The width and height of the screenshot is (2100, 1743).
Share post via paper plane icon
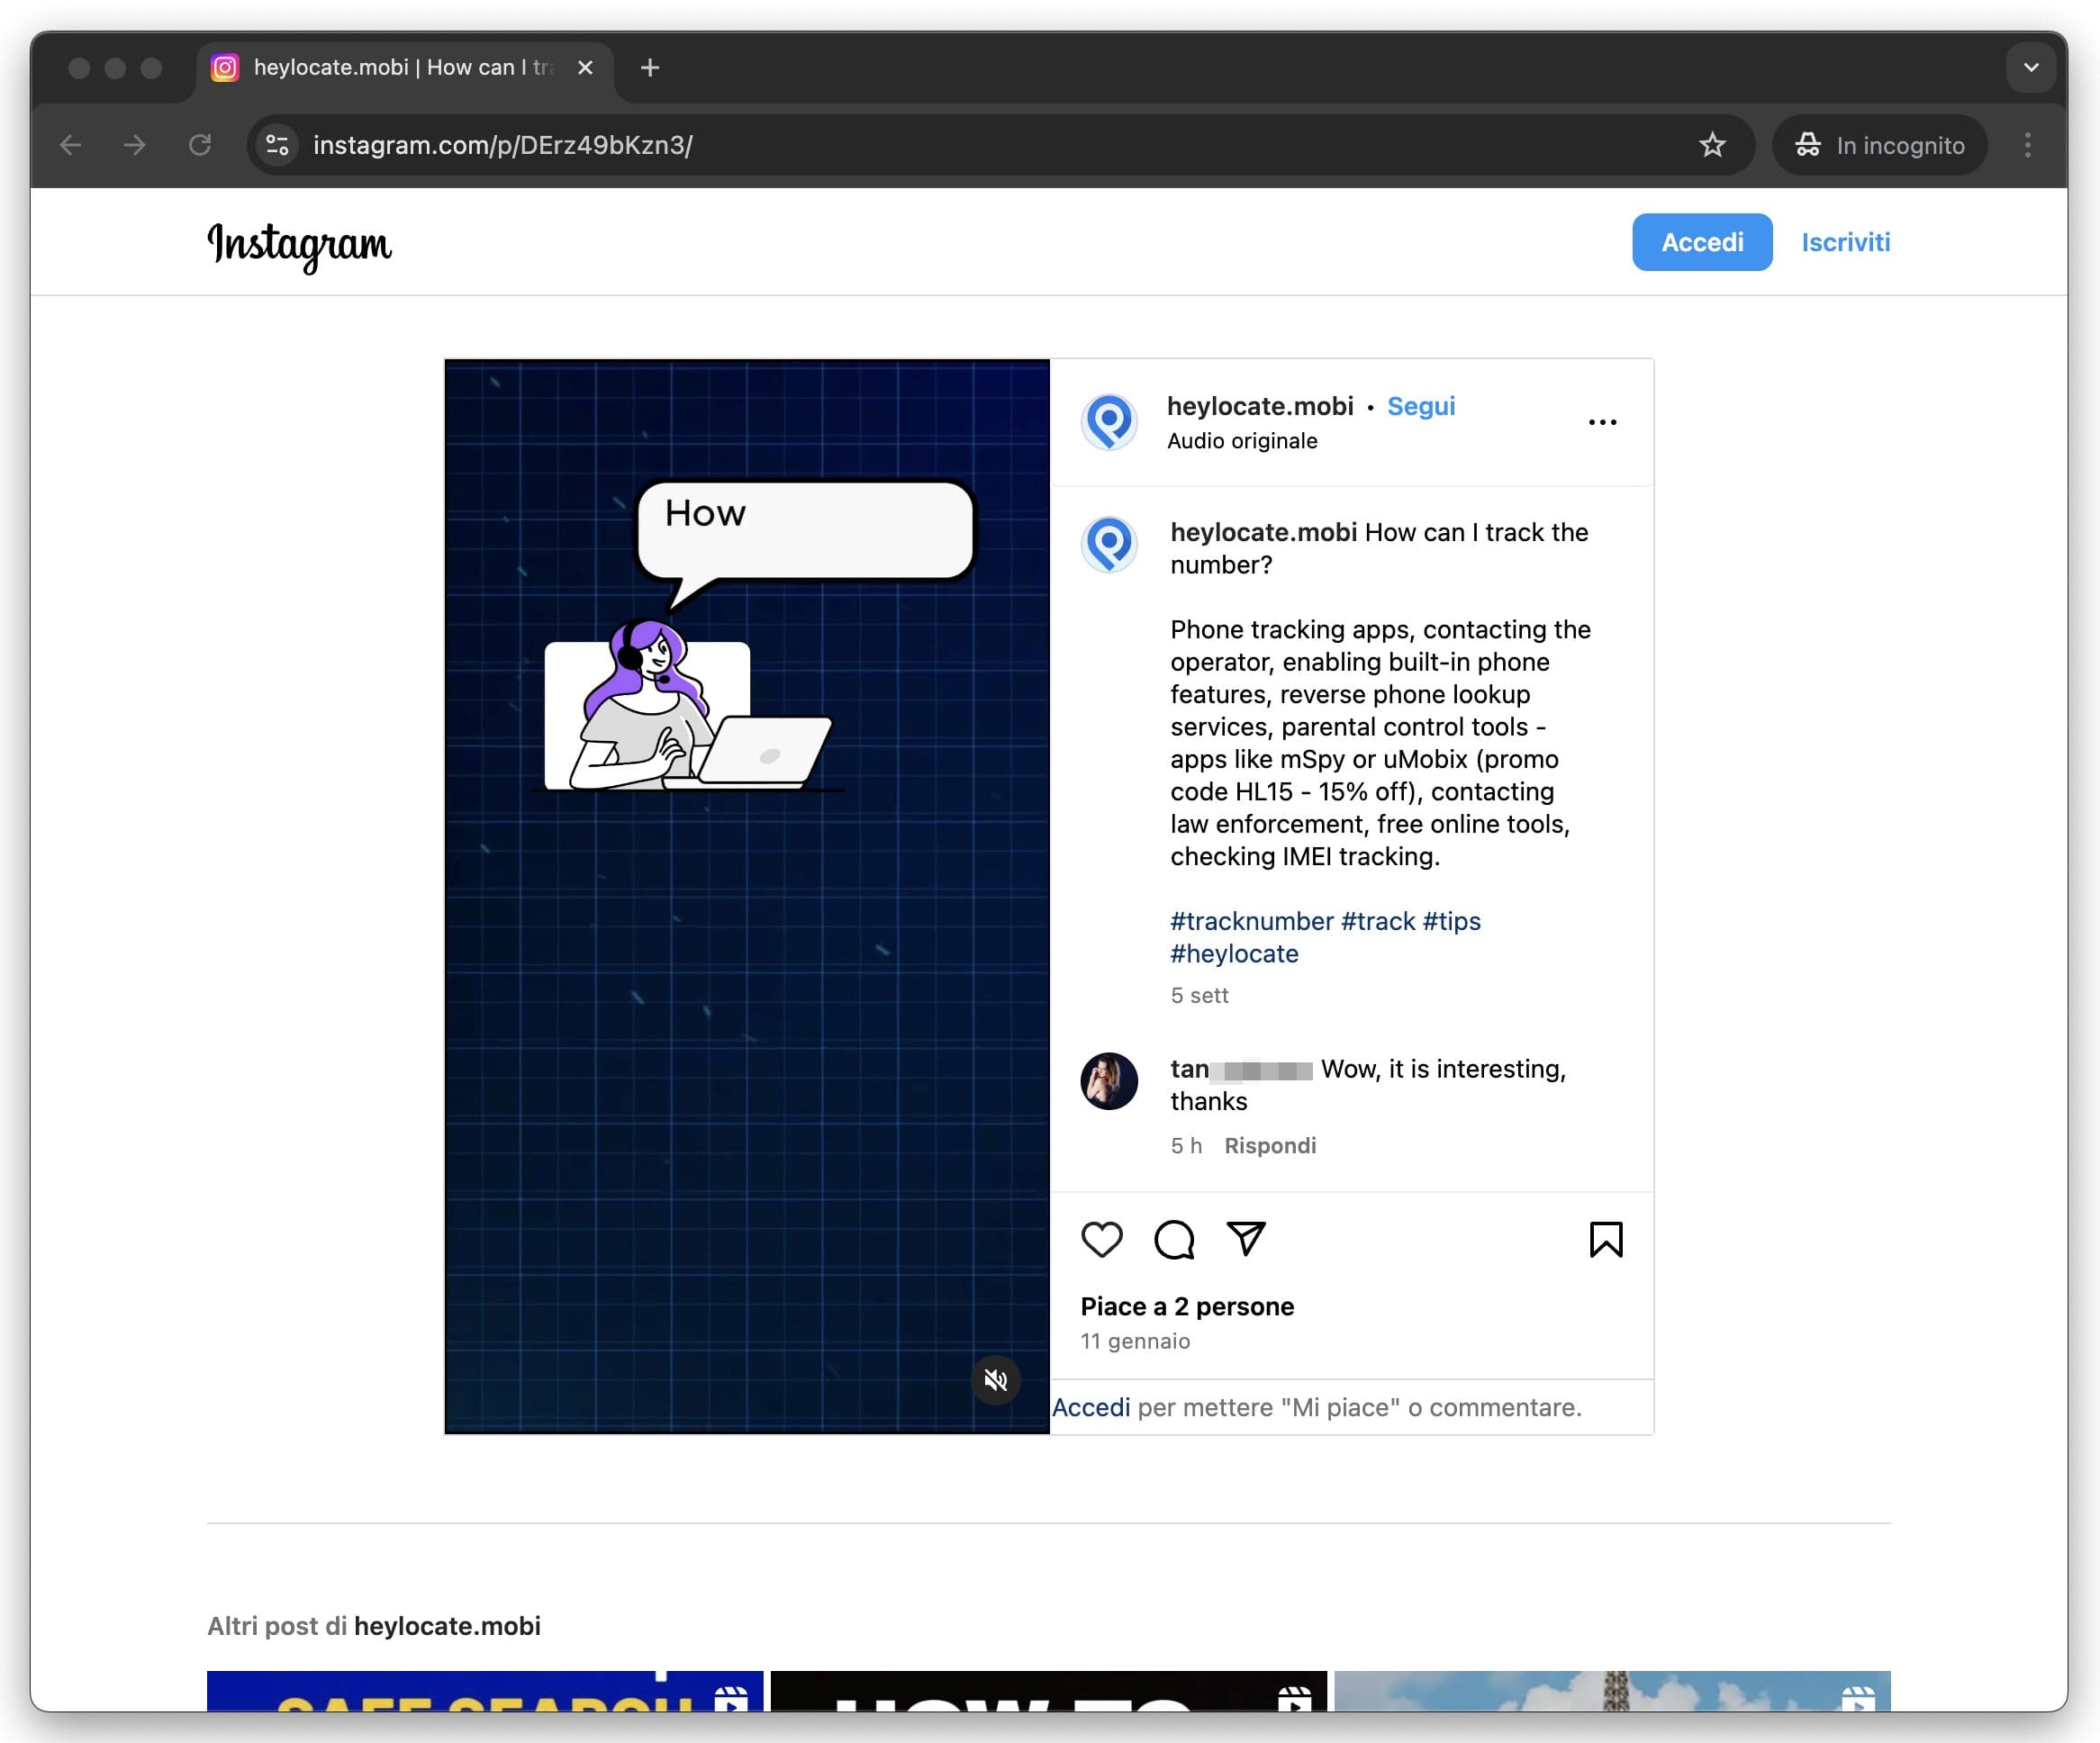click(x=1246, y=1239)
